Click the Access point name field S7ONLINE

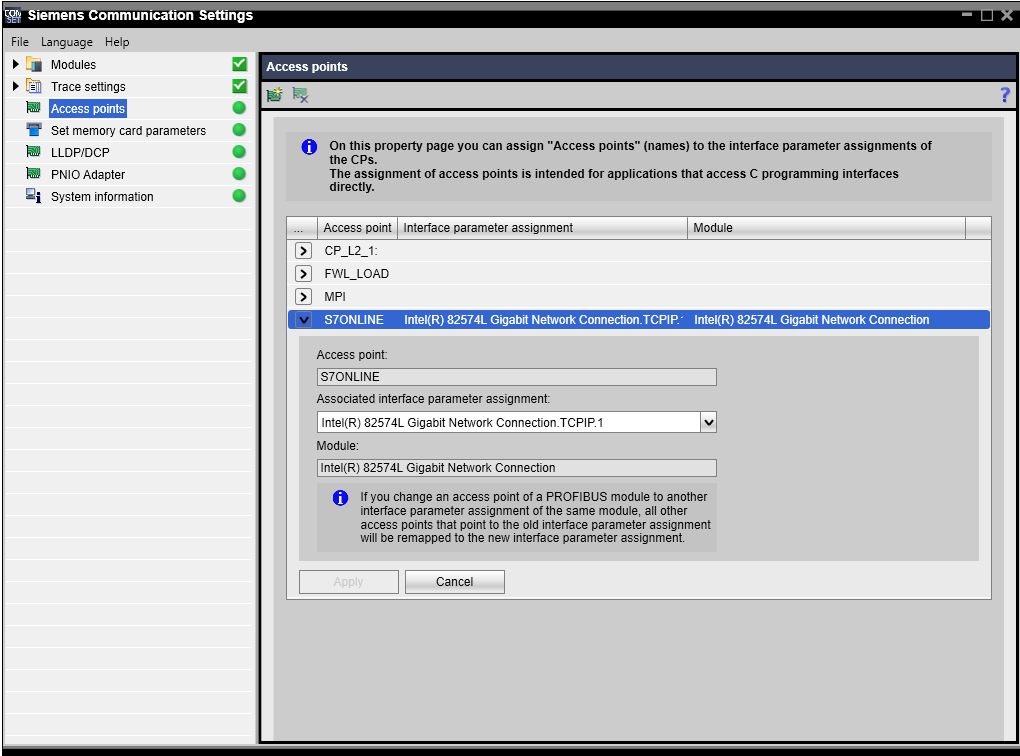click(x=517, y=377)
